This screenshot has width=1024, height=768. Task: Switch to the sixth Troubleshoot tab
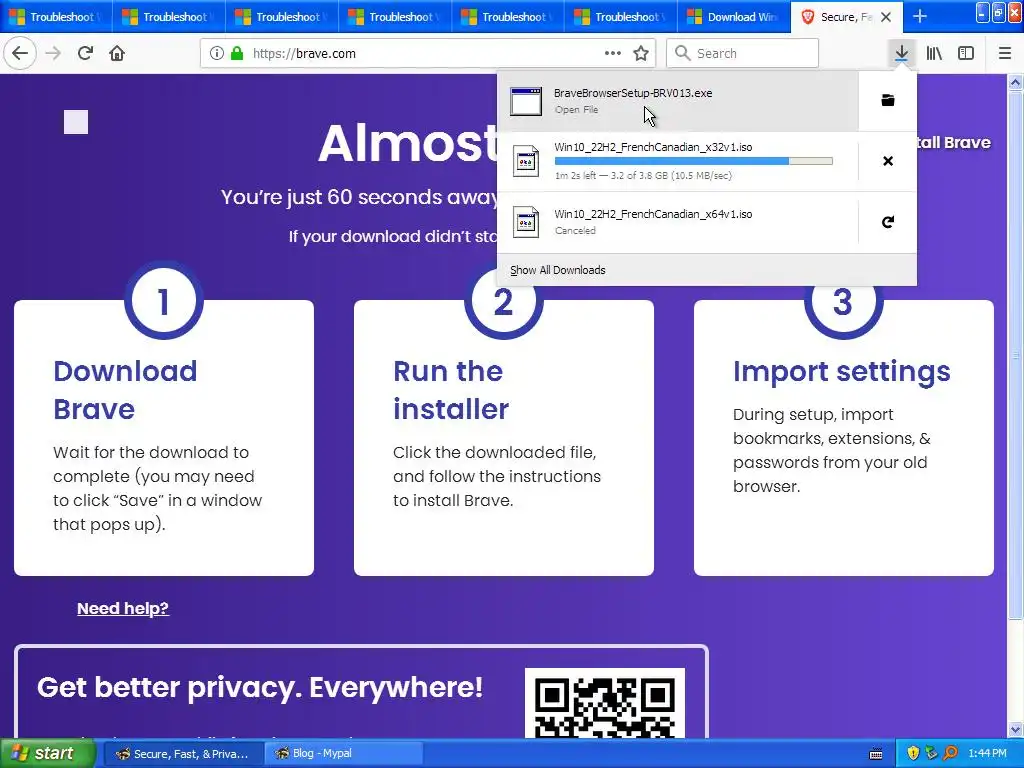pos(621,17)
